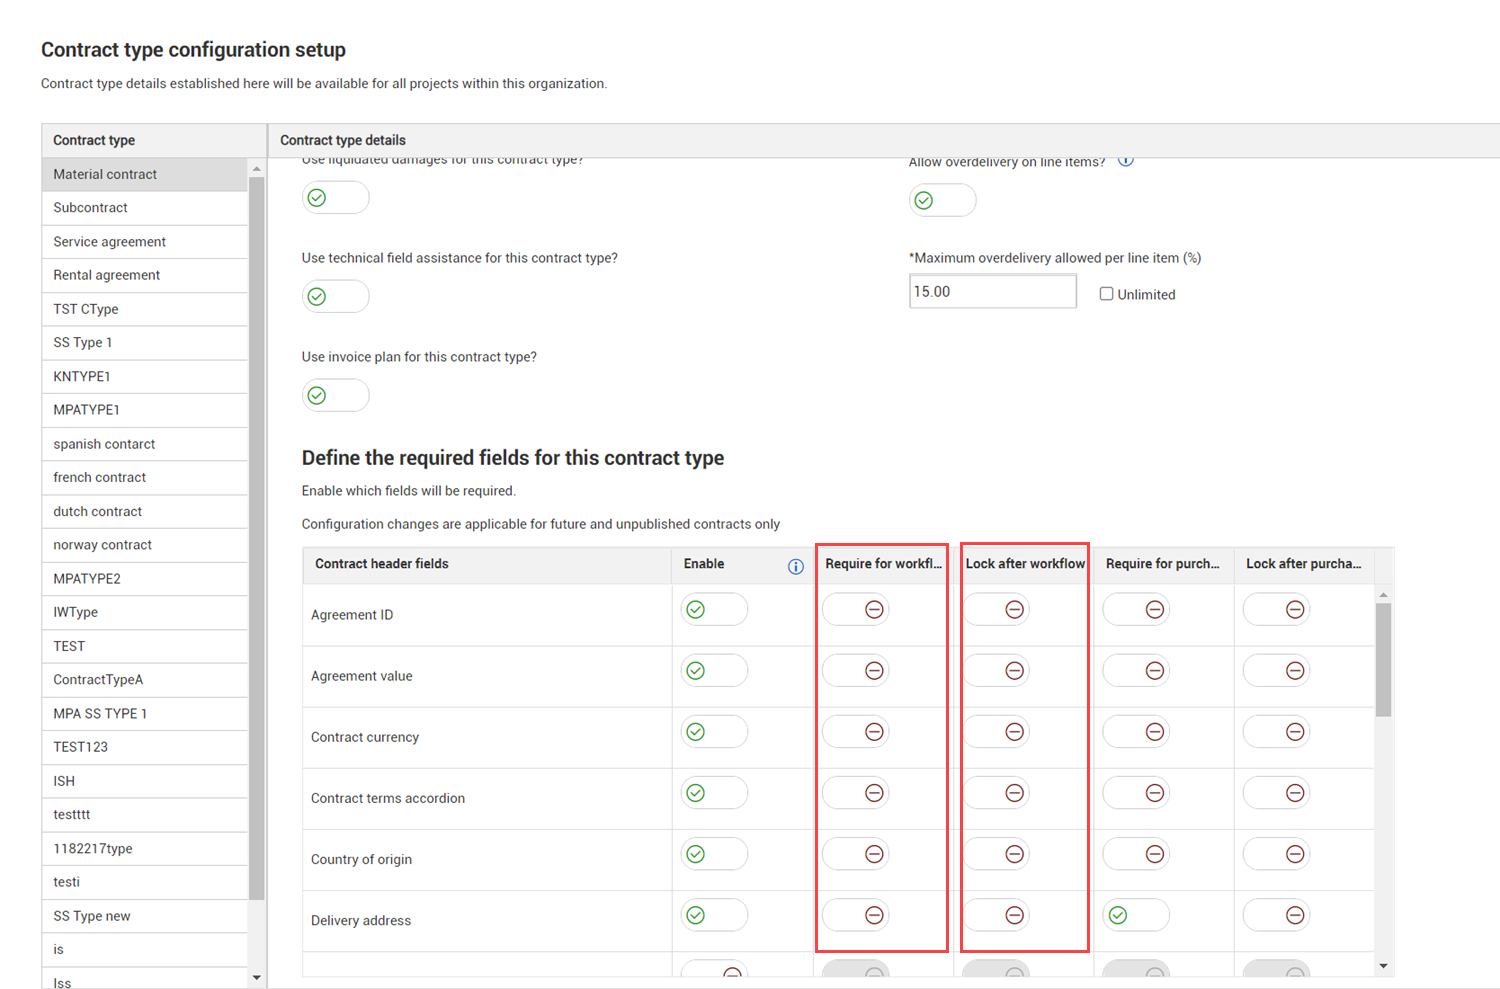Click info icon next to Allow overdelivery
Viewport: 1500px width, 989px height.
point(1126,160)
